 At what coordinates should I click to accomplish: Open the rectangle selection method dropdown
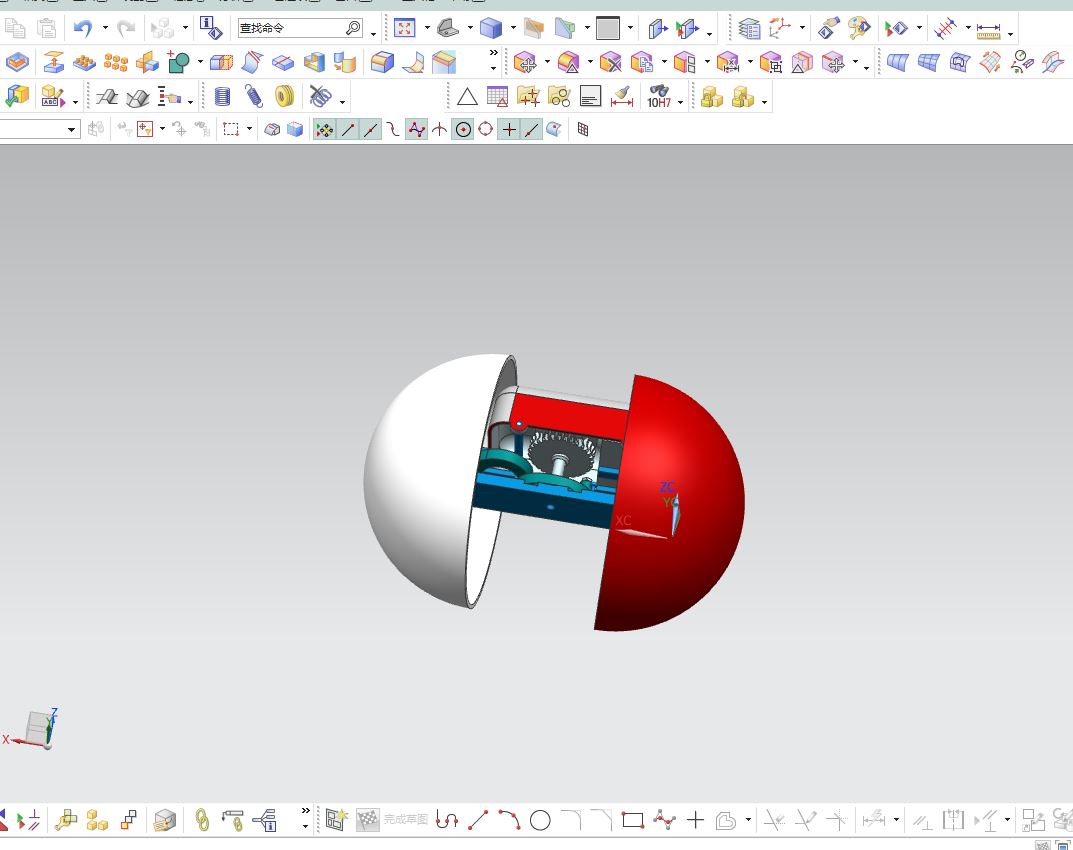click(x=249, y=129)
